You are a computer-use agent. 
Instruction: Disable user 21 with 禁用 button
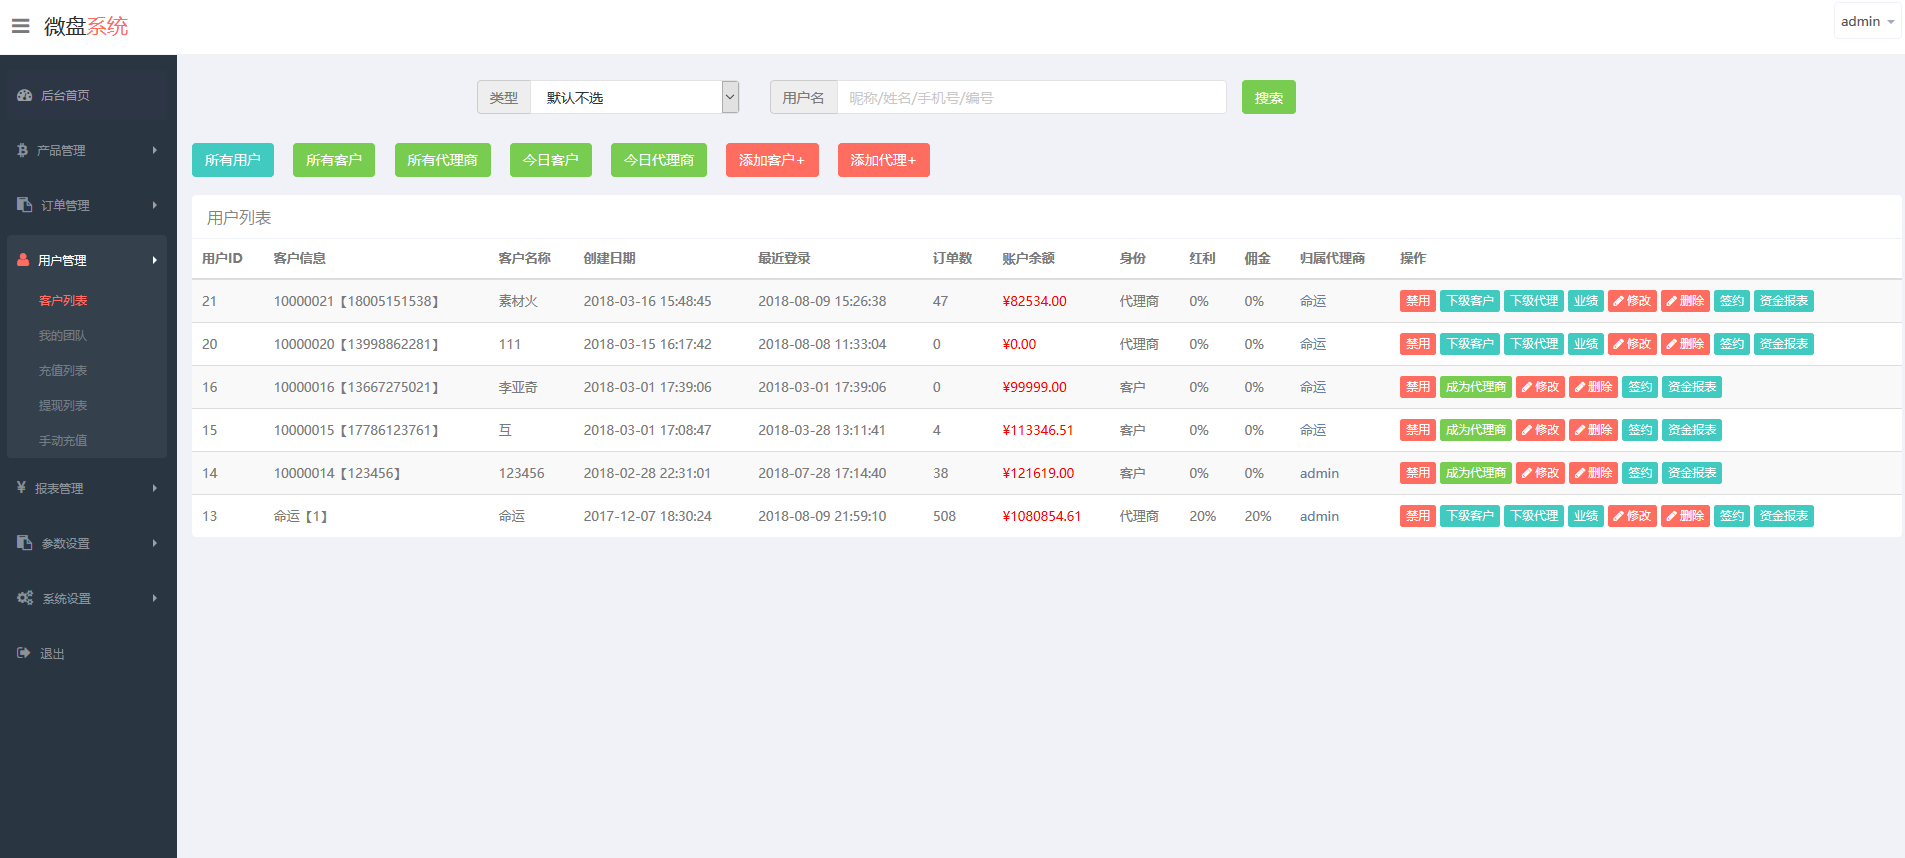point(1417,301)
